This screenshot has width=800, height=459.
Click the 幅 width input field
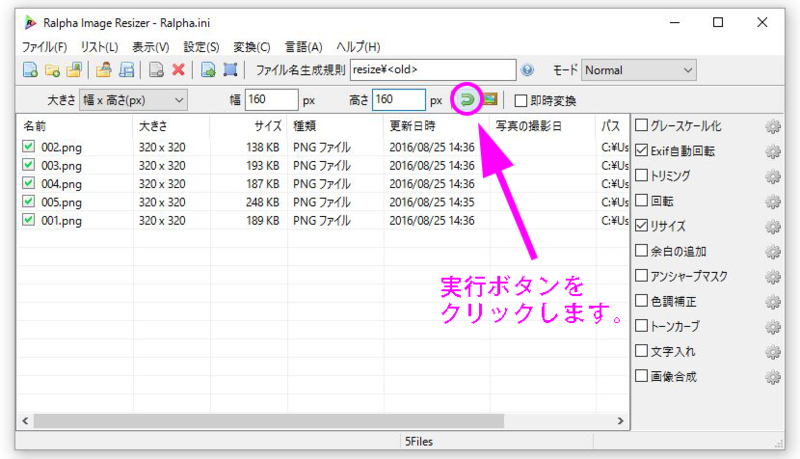[x=271, y=99]
